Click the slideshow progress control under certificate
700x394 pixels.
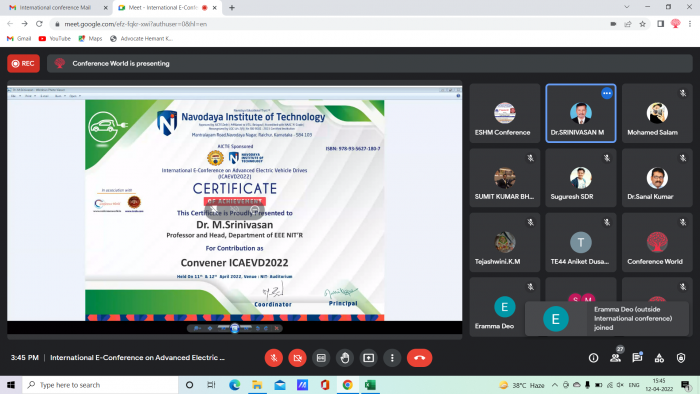235,328
